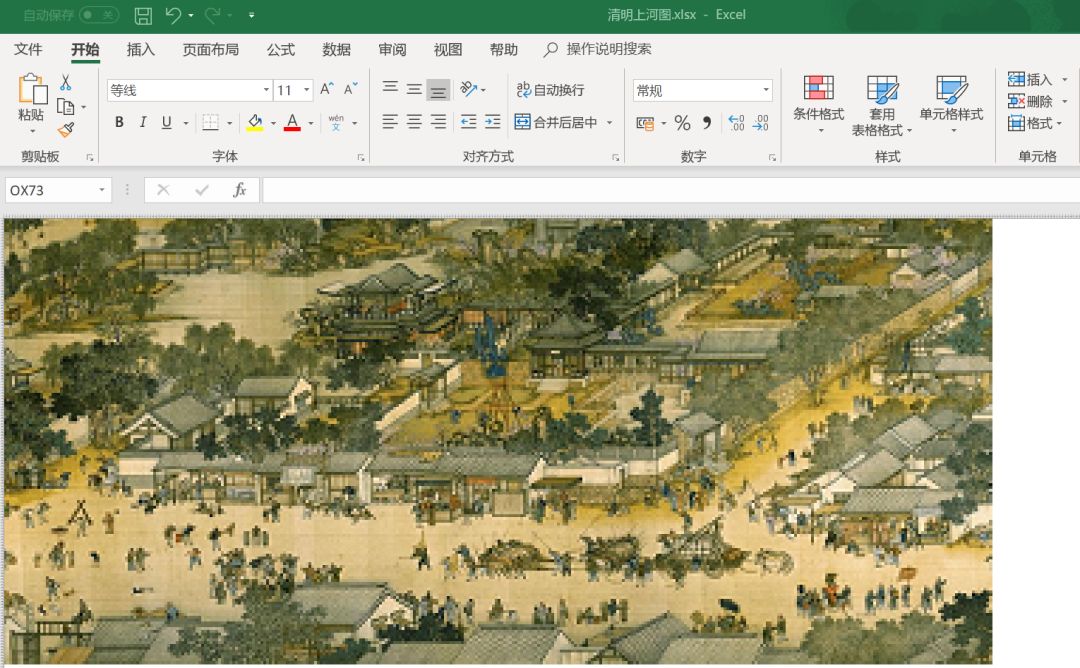This screenshot has width=1080, height=668.
Task: Decrease font size with smaller A icon
Action: tap(351, 90)
